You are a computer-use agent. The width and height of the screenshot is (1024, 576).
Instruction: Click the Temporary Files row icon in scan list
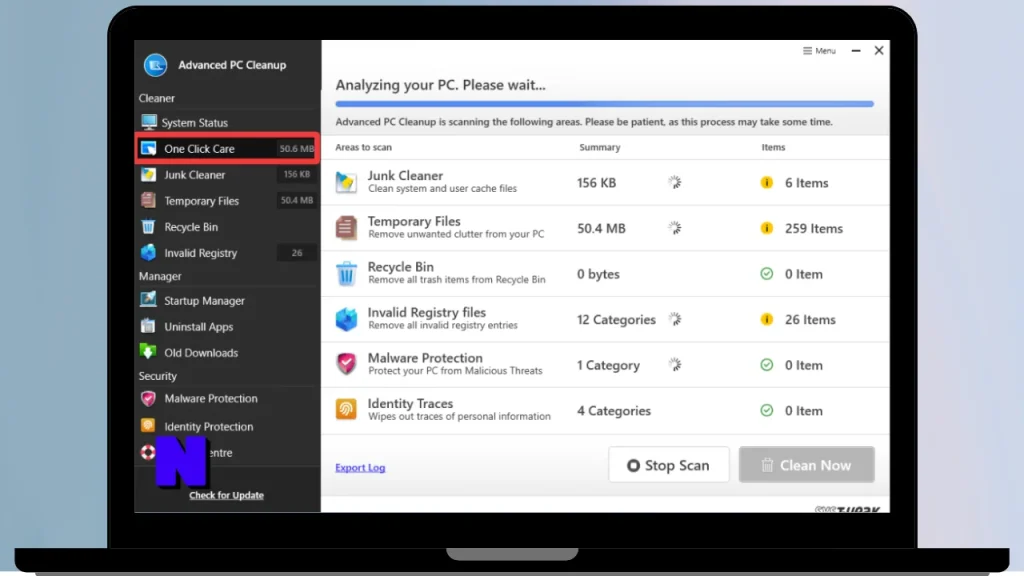[x=346, y=228]
